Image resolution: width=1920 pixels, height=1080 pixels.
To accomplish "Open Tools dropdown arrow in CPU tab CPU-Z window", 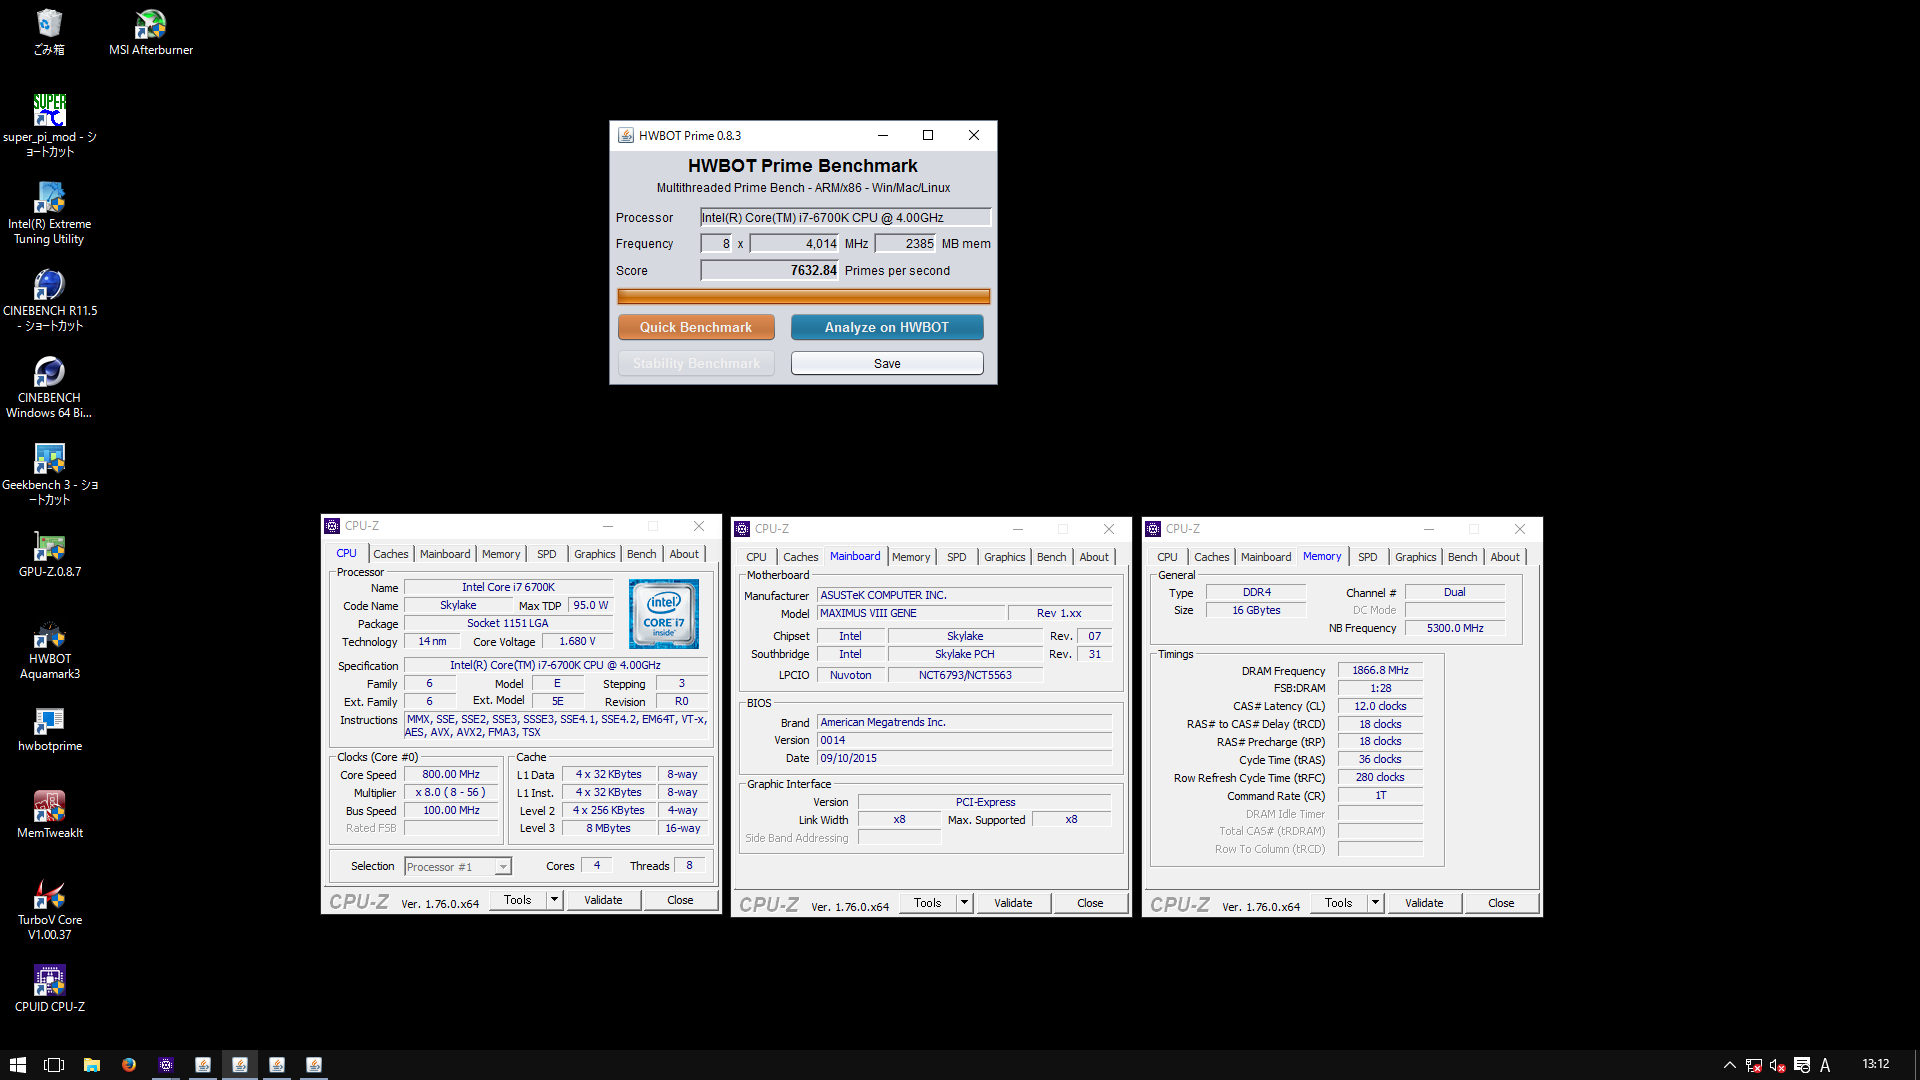I will coord(554,900).
